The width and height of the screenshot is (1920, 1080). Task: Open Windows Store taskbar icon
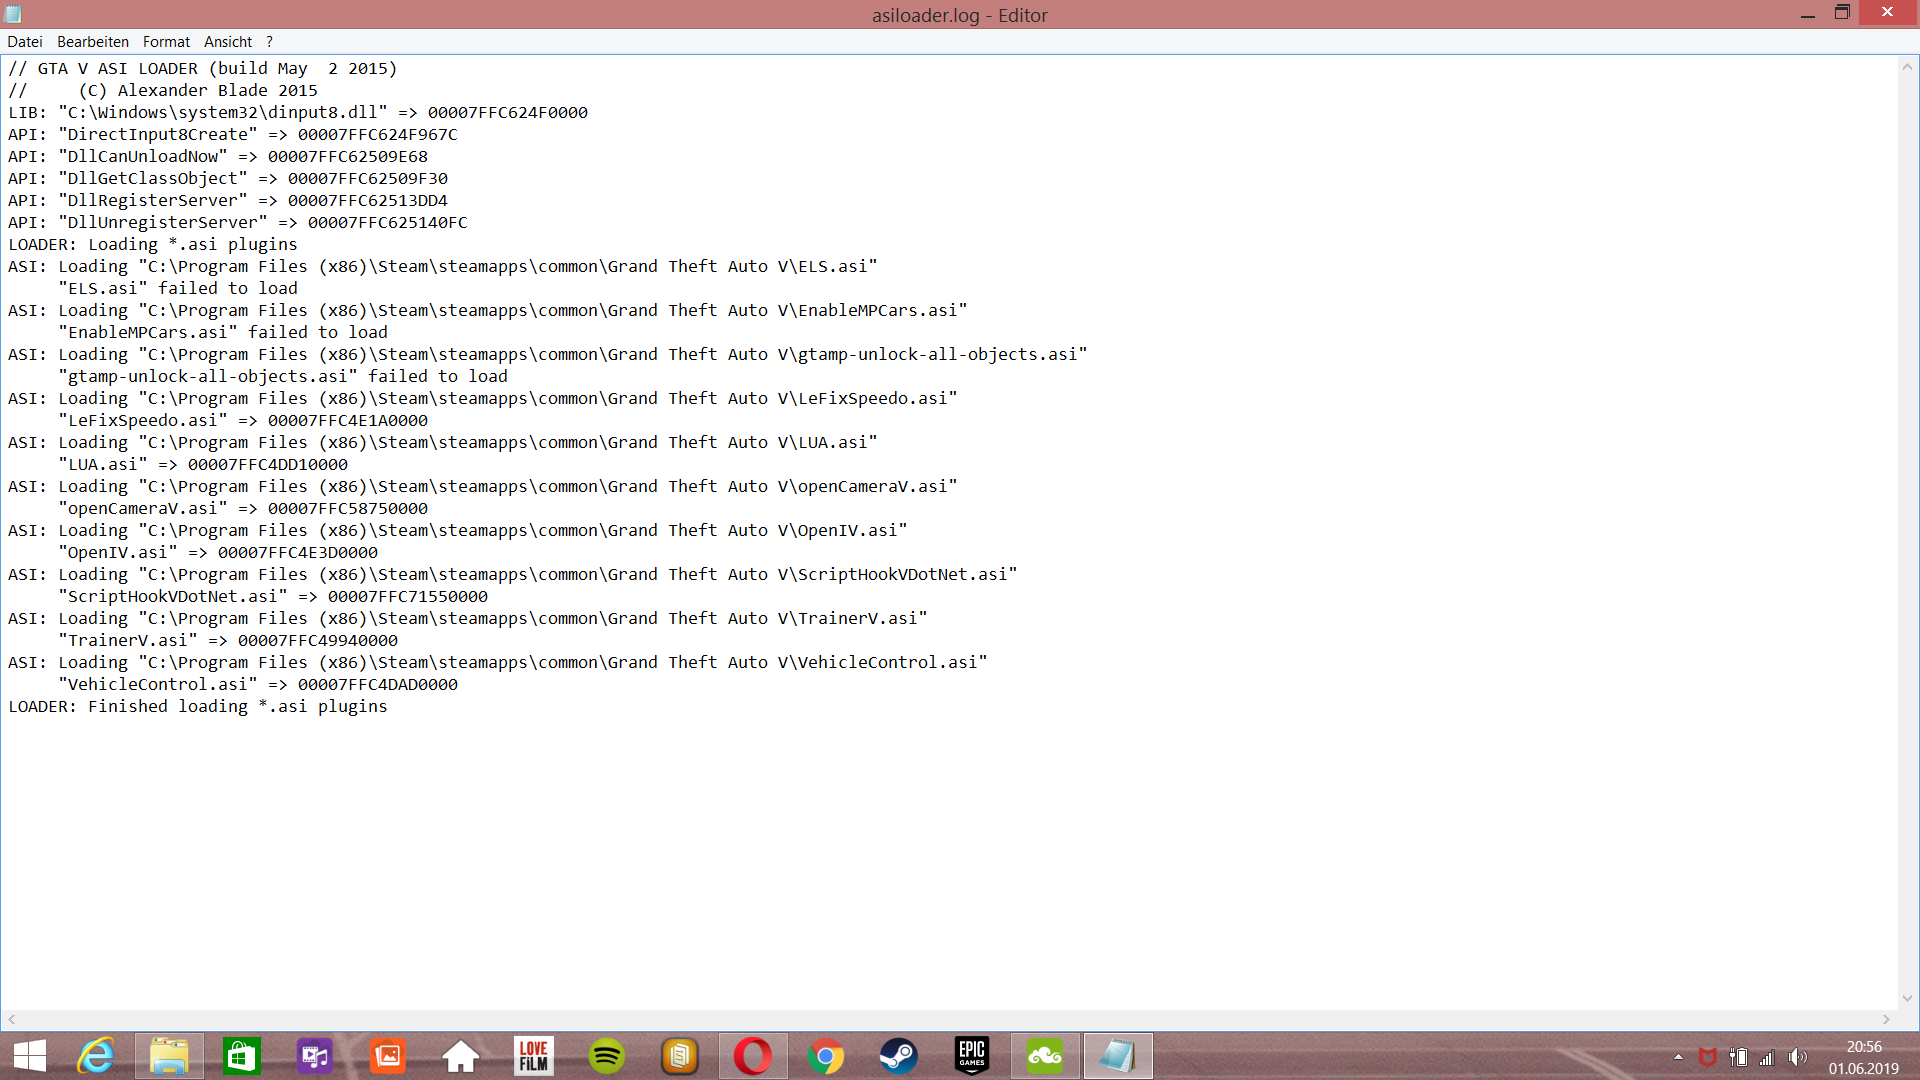(x=242, y=1056)
